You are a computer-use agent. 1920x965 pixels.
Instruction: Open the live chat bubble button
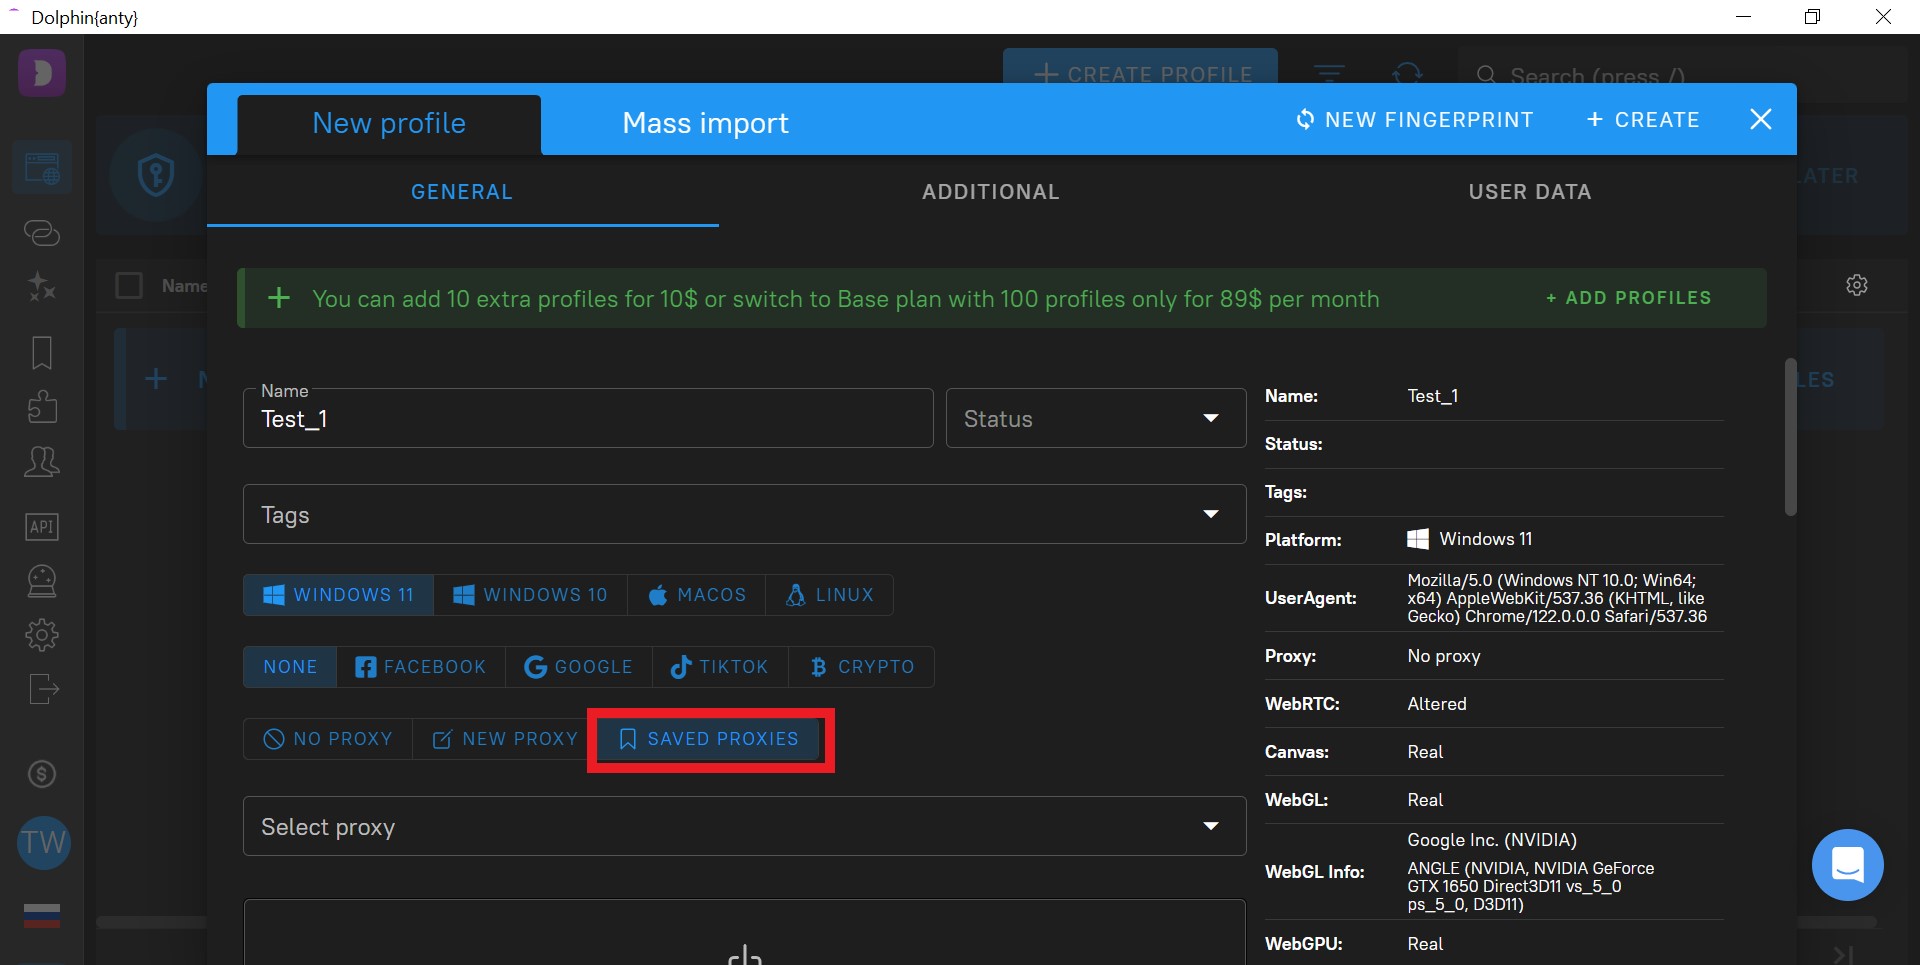pos(1847,864)
